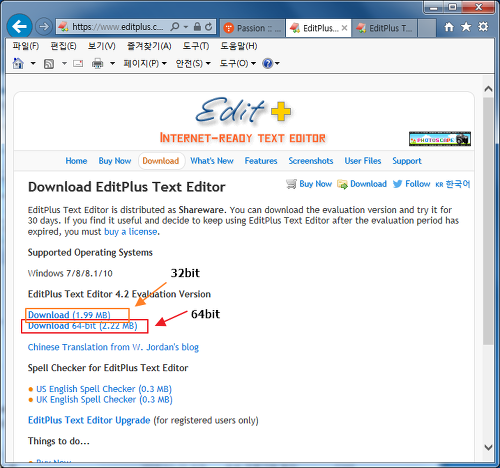Click the EditPlus logo image

click(243, 119)
